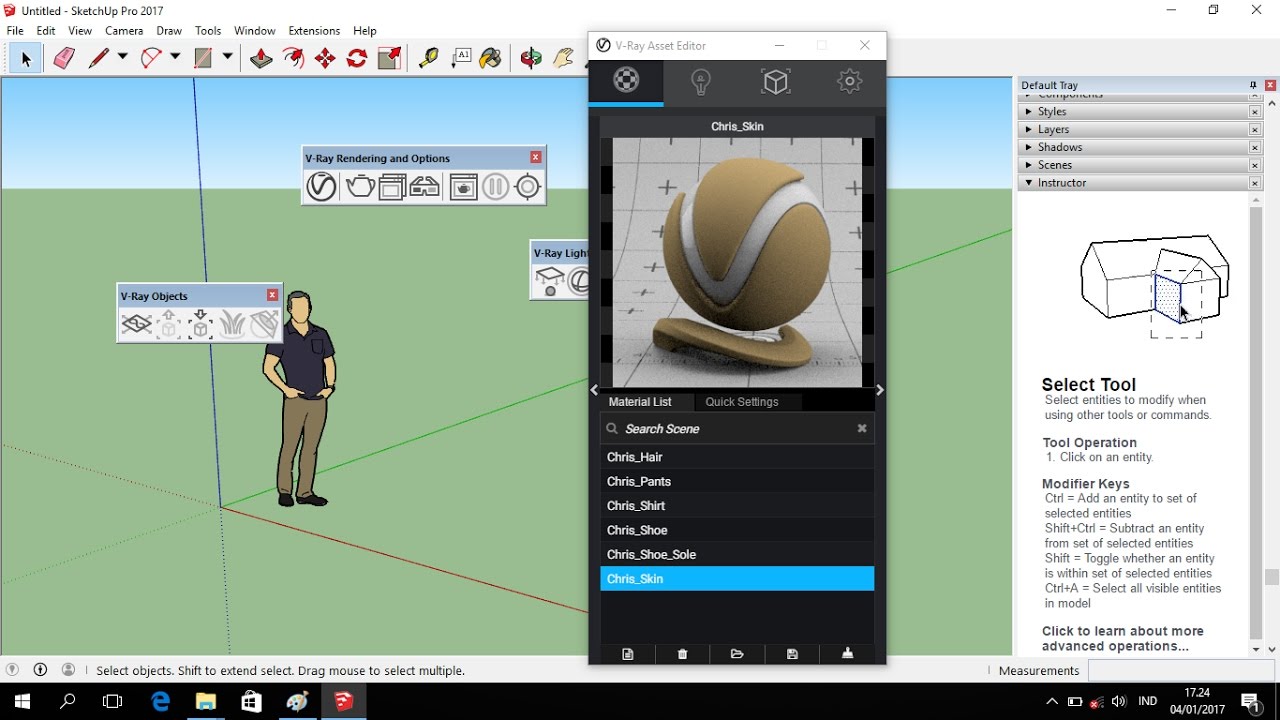1280x720 pixels.
Task: Select Chris_Shirt material
Action: click(x=737, y=506)
